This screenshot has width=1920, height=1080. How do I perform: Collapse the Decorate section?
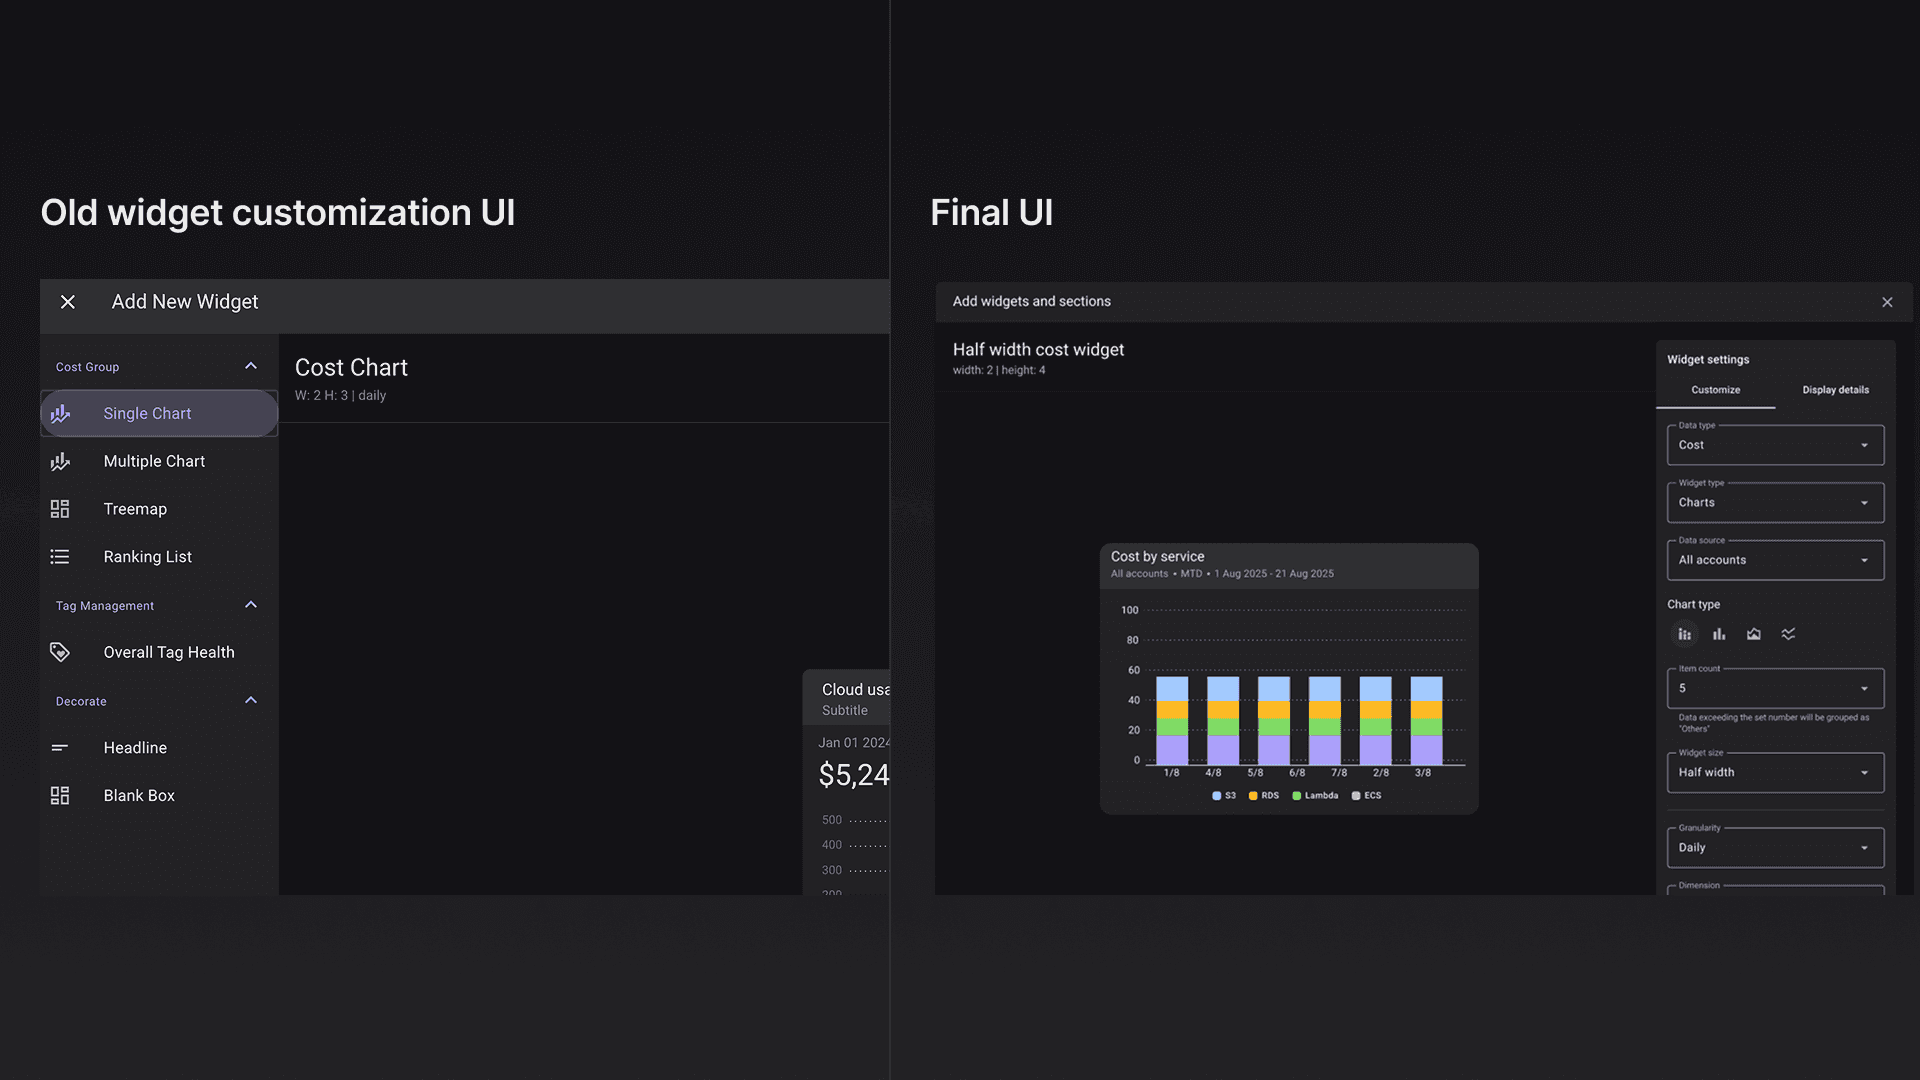coord(251,700)
